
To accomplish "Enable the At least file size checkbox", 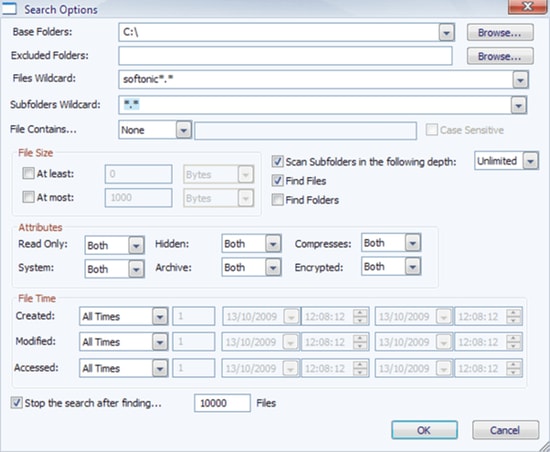I will tap(28, 173).
